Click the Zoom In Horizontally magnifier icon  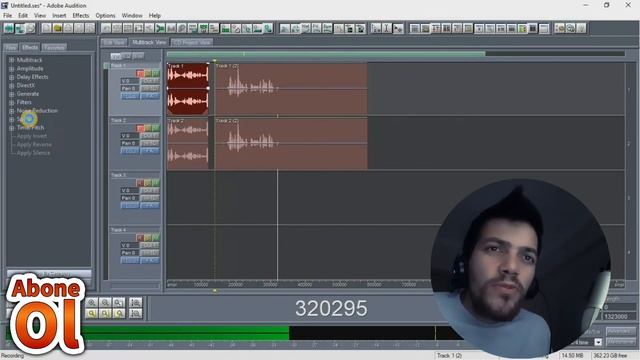tap(92, 302)
